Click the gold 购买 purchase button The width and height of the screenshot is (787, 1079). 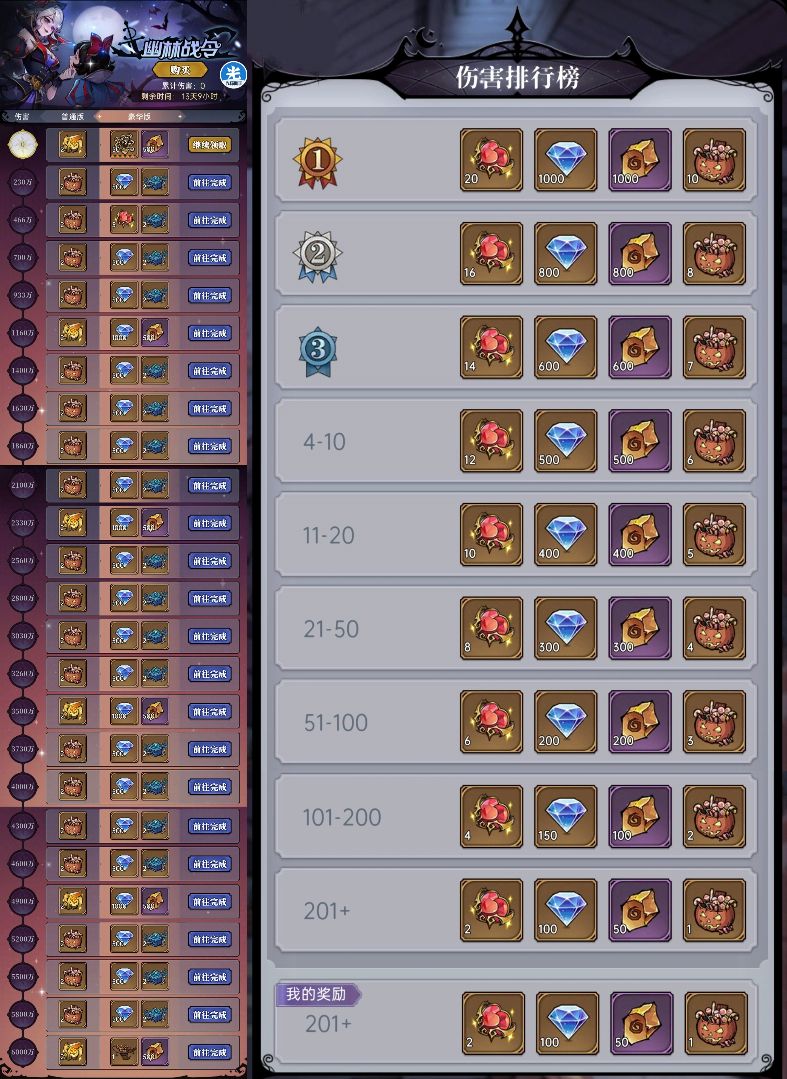(180, 70)
